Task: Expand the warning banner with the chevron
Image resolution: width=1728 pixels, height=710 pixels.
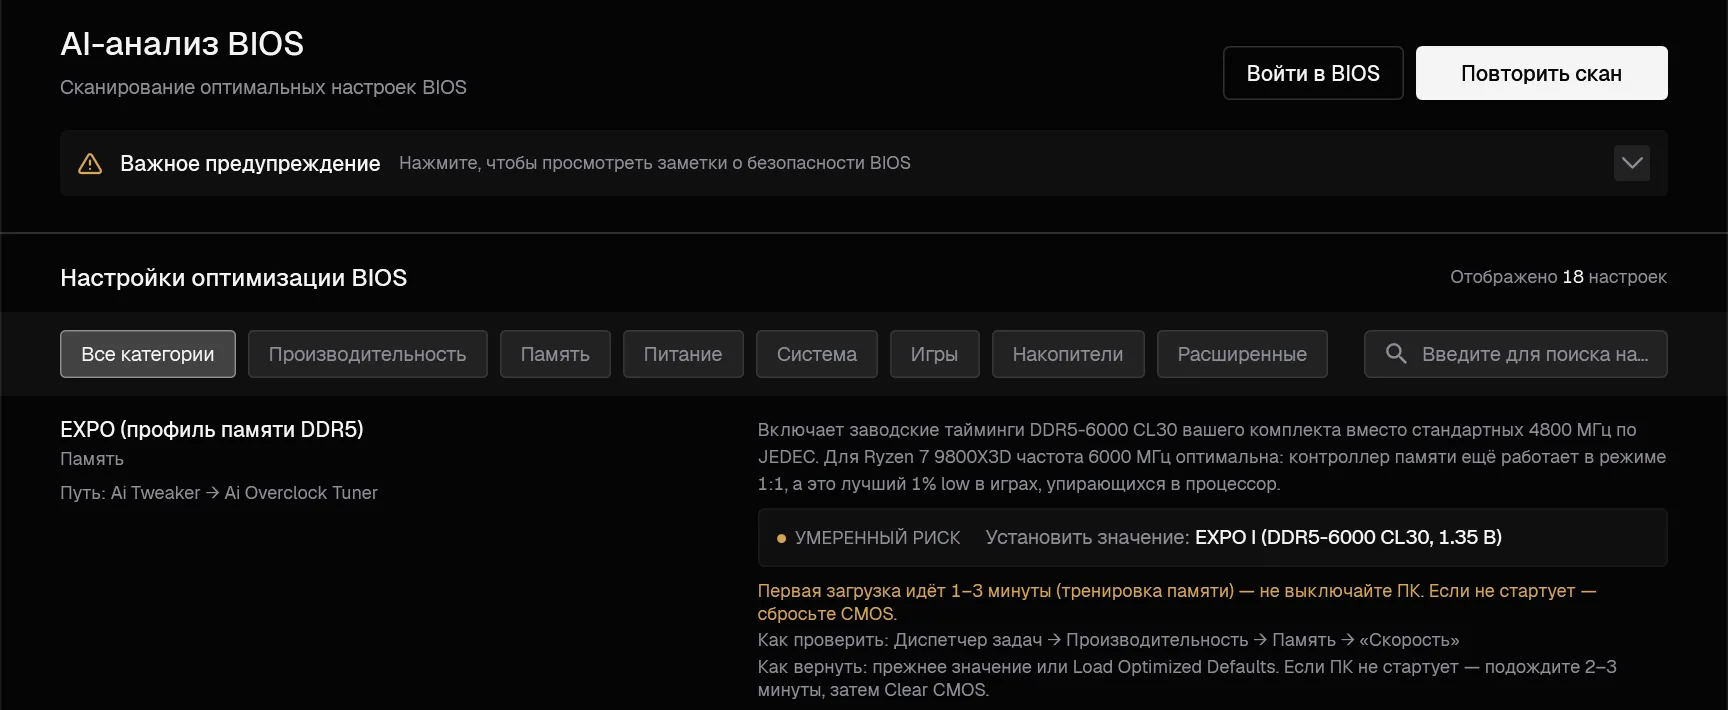Action: click(x=1632, y=163)
